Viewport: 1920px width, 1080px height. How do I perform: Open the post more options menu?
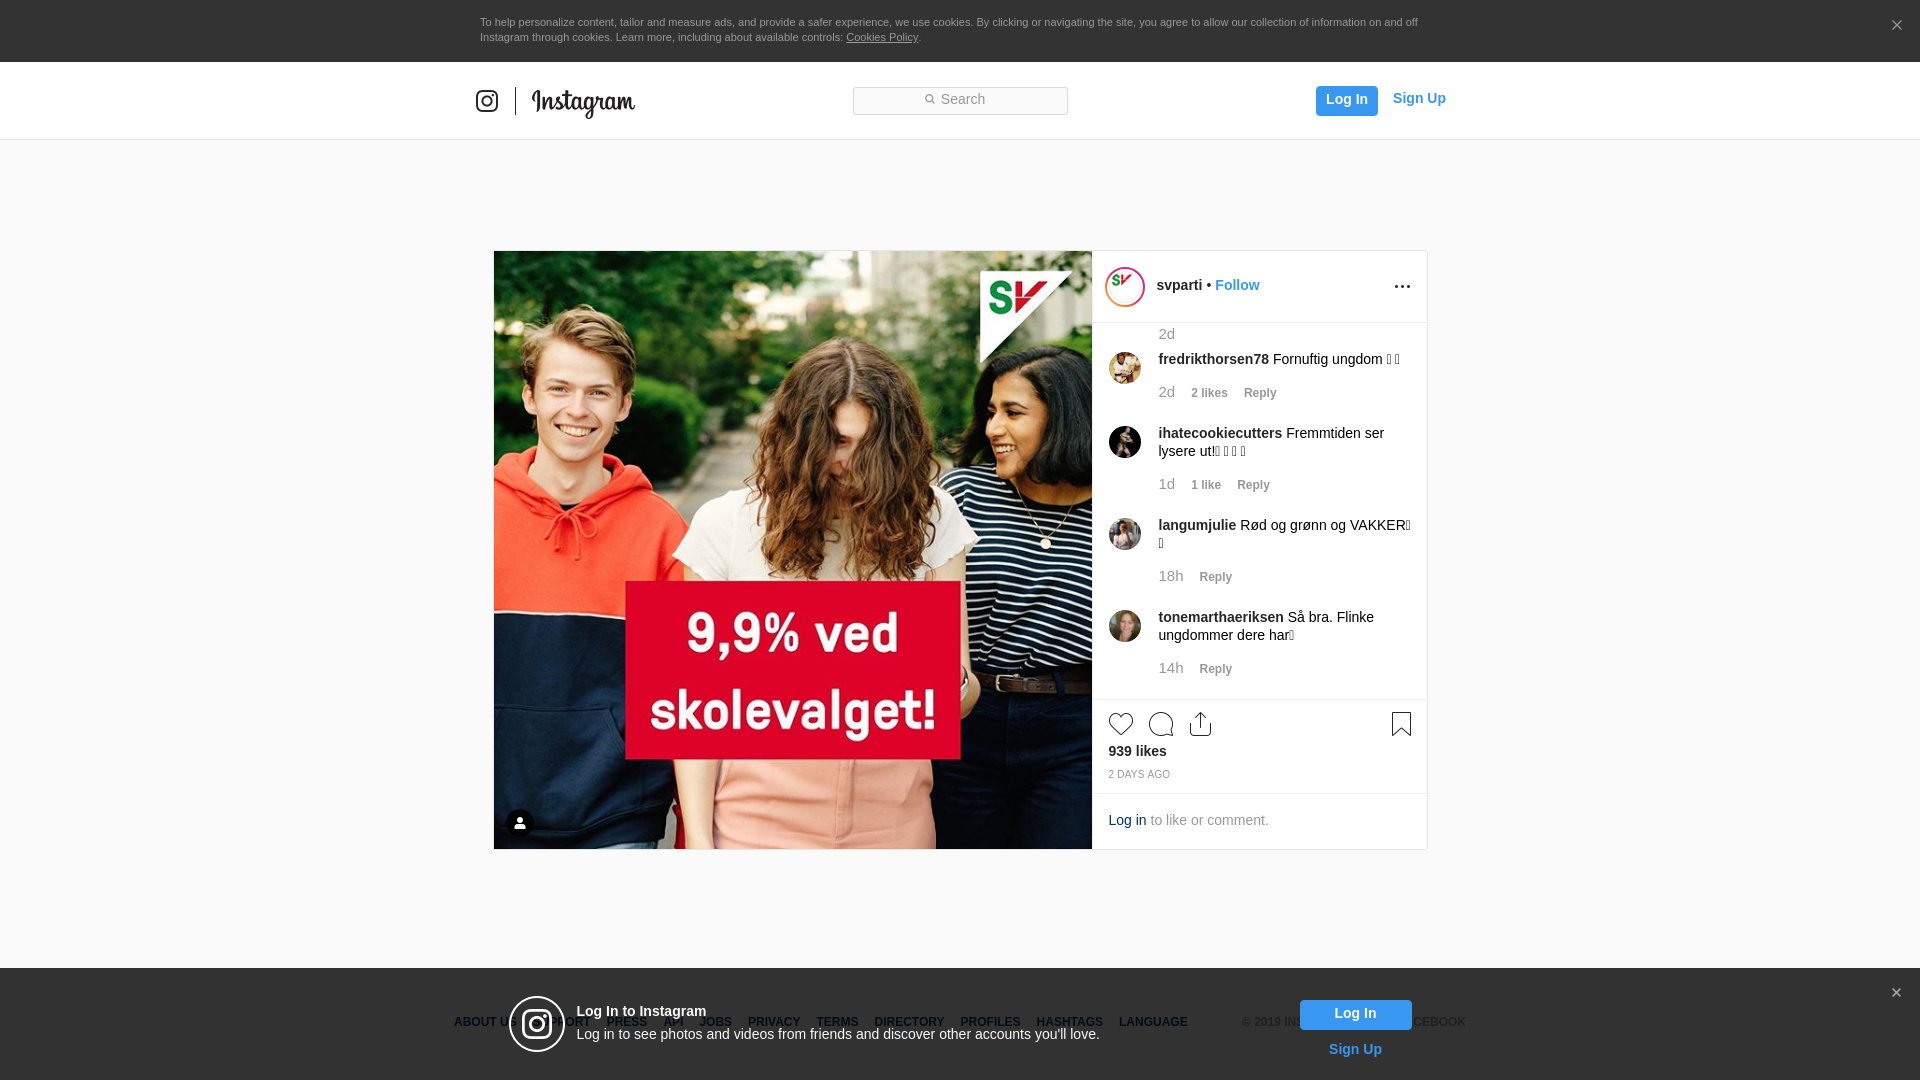coord(1402,287)
